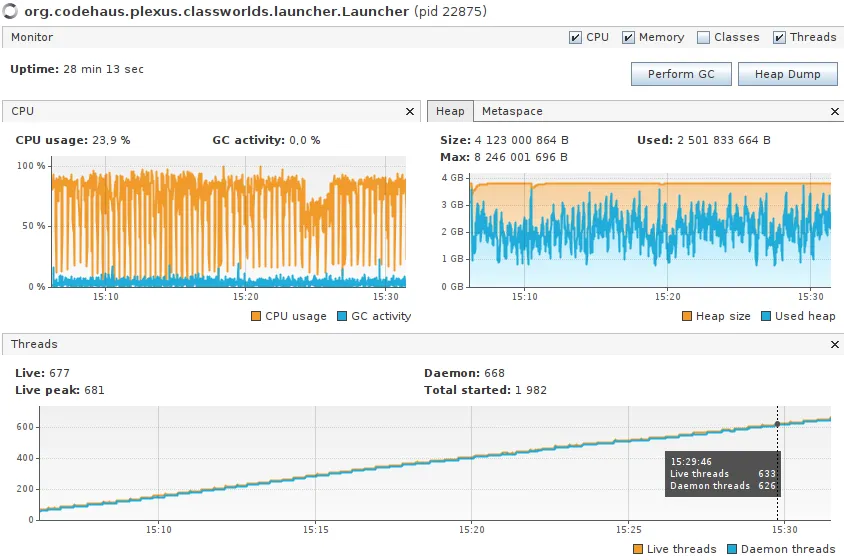Click the Live peak: 681 value
The width and height of the screenshot is (844, 560).
tap(94, 390)
